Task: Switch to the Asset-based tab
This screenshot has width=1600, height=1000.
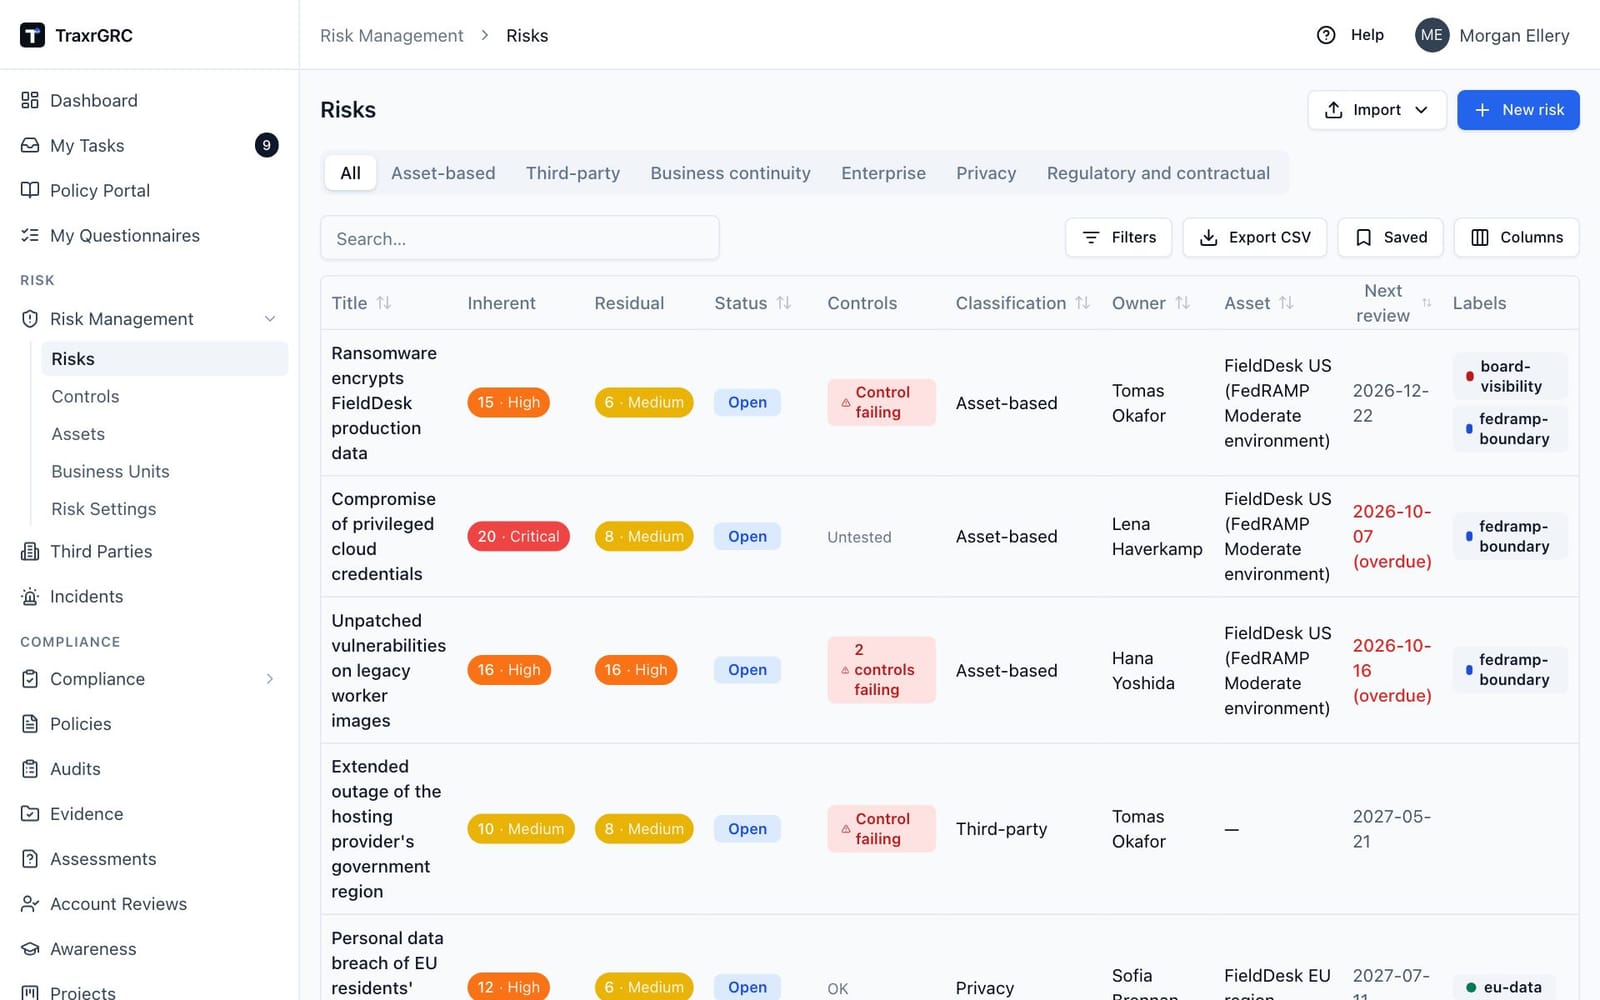Action: [x=443, y=173]
